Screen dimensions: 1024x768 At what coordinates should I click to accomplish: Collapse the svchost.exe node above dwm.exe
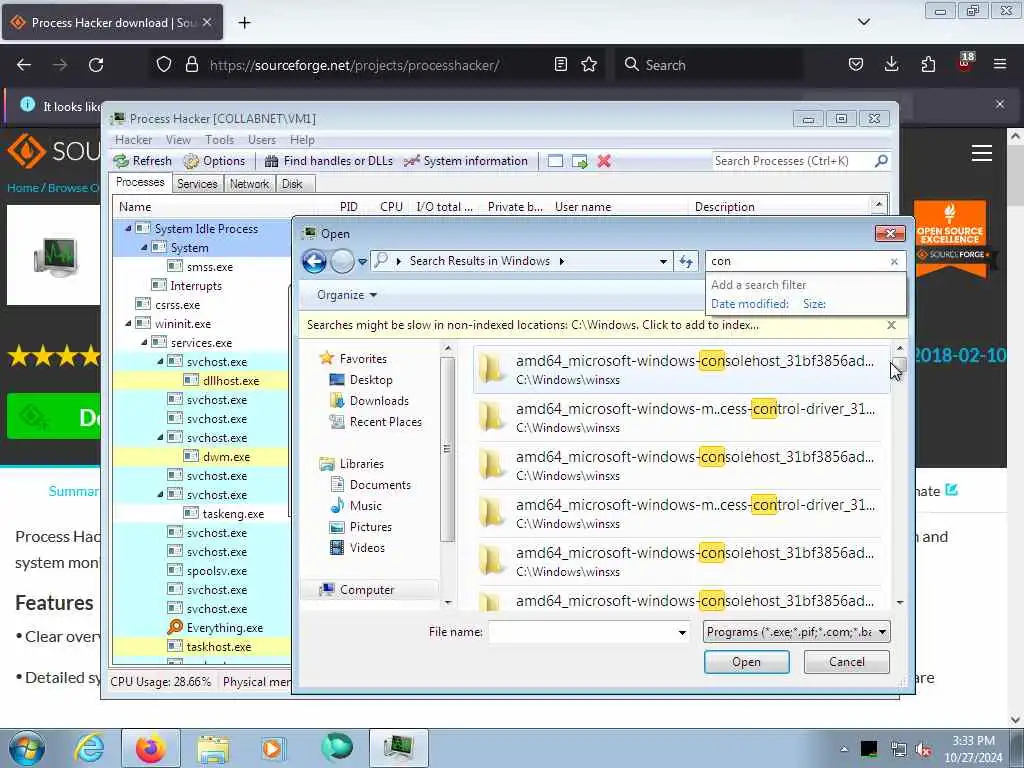[160, 438]
